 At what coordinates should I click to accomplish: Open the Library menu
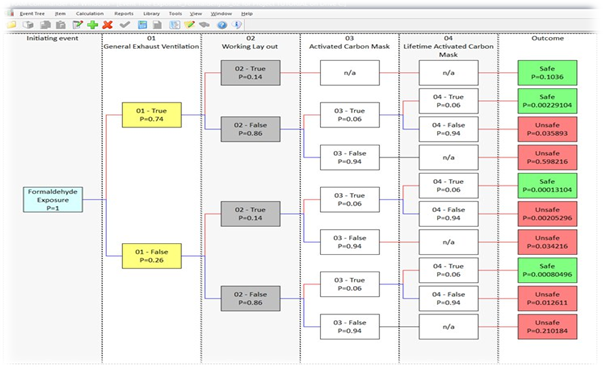(x=152, y=13)
